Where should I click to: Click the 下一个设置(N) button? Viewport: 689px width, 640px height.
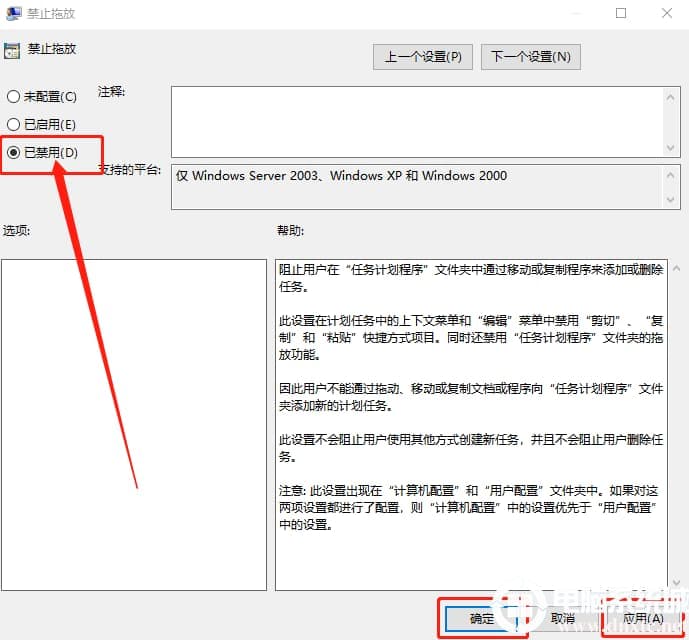(x=531, y=57)
